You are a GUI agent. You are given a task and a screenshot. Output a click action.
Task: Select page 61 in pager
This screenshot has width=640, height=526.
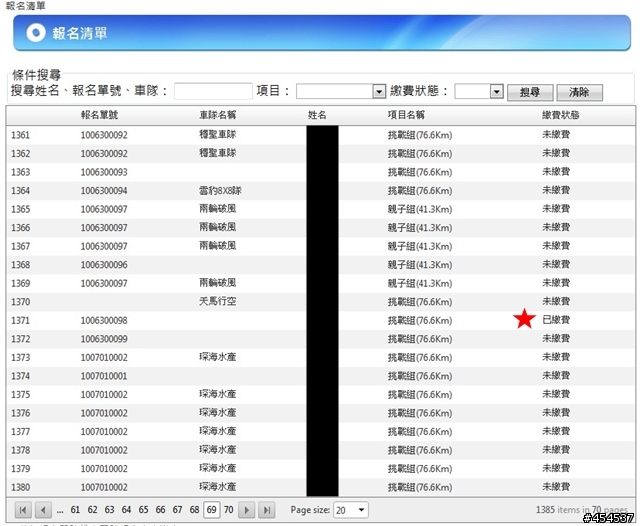76,510
